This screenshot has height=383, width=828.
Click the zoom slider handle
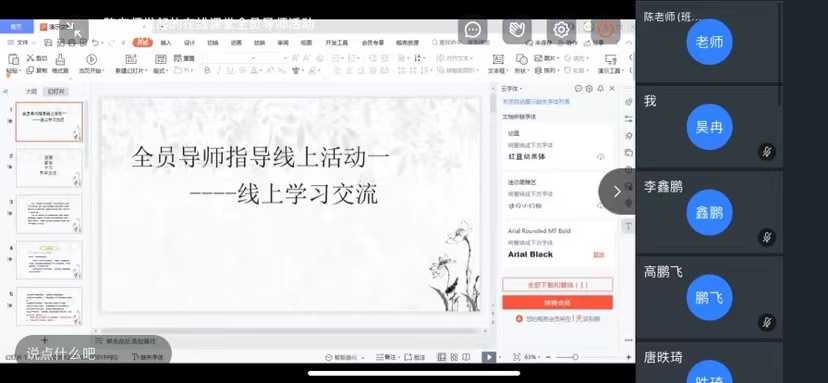point(575,357)
